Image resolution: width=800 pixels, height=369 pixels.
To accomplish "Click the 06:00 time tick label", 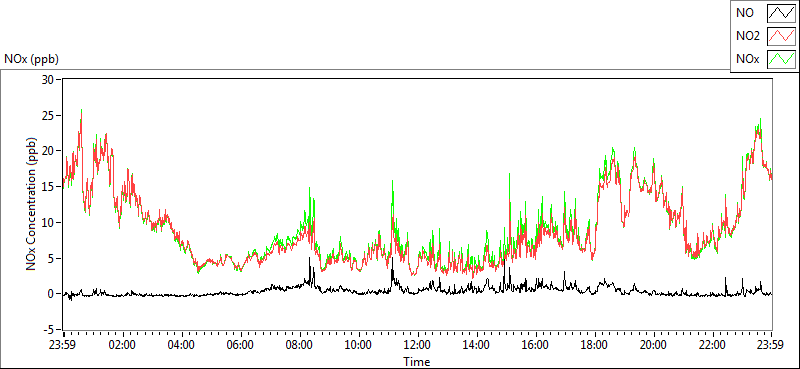I will [x=240, y=344].
